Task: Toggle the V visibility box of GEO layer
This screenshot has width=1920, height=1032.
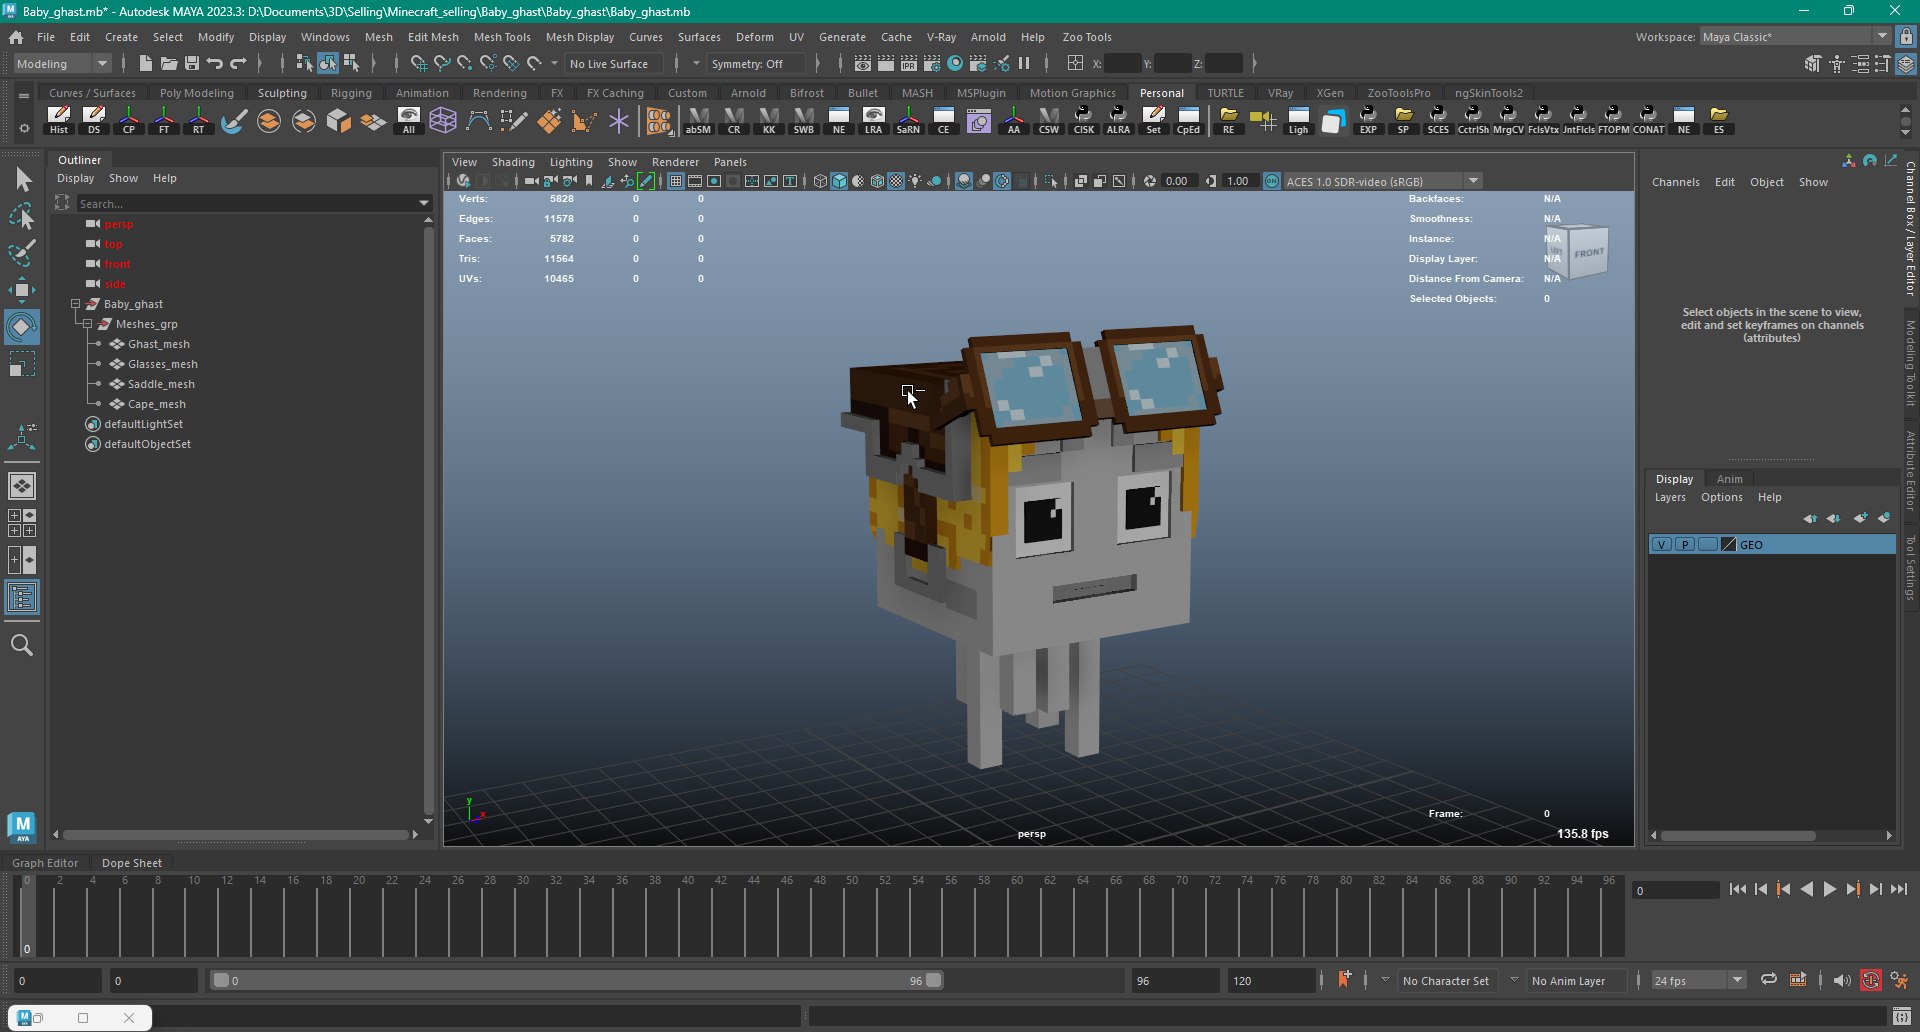Action: (x=1661, y=544)
